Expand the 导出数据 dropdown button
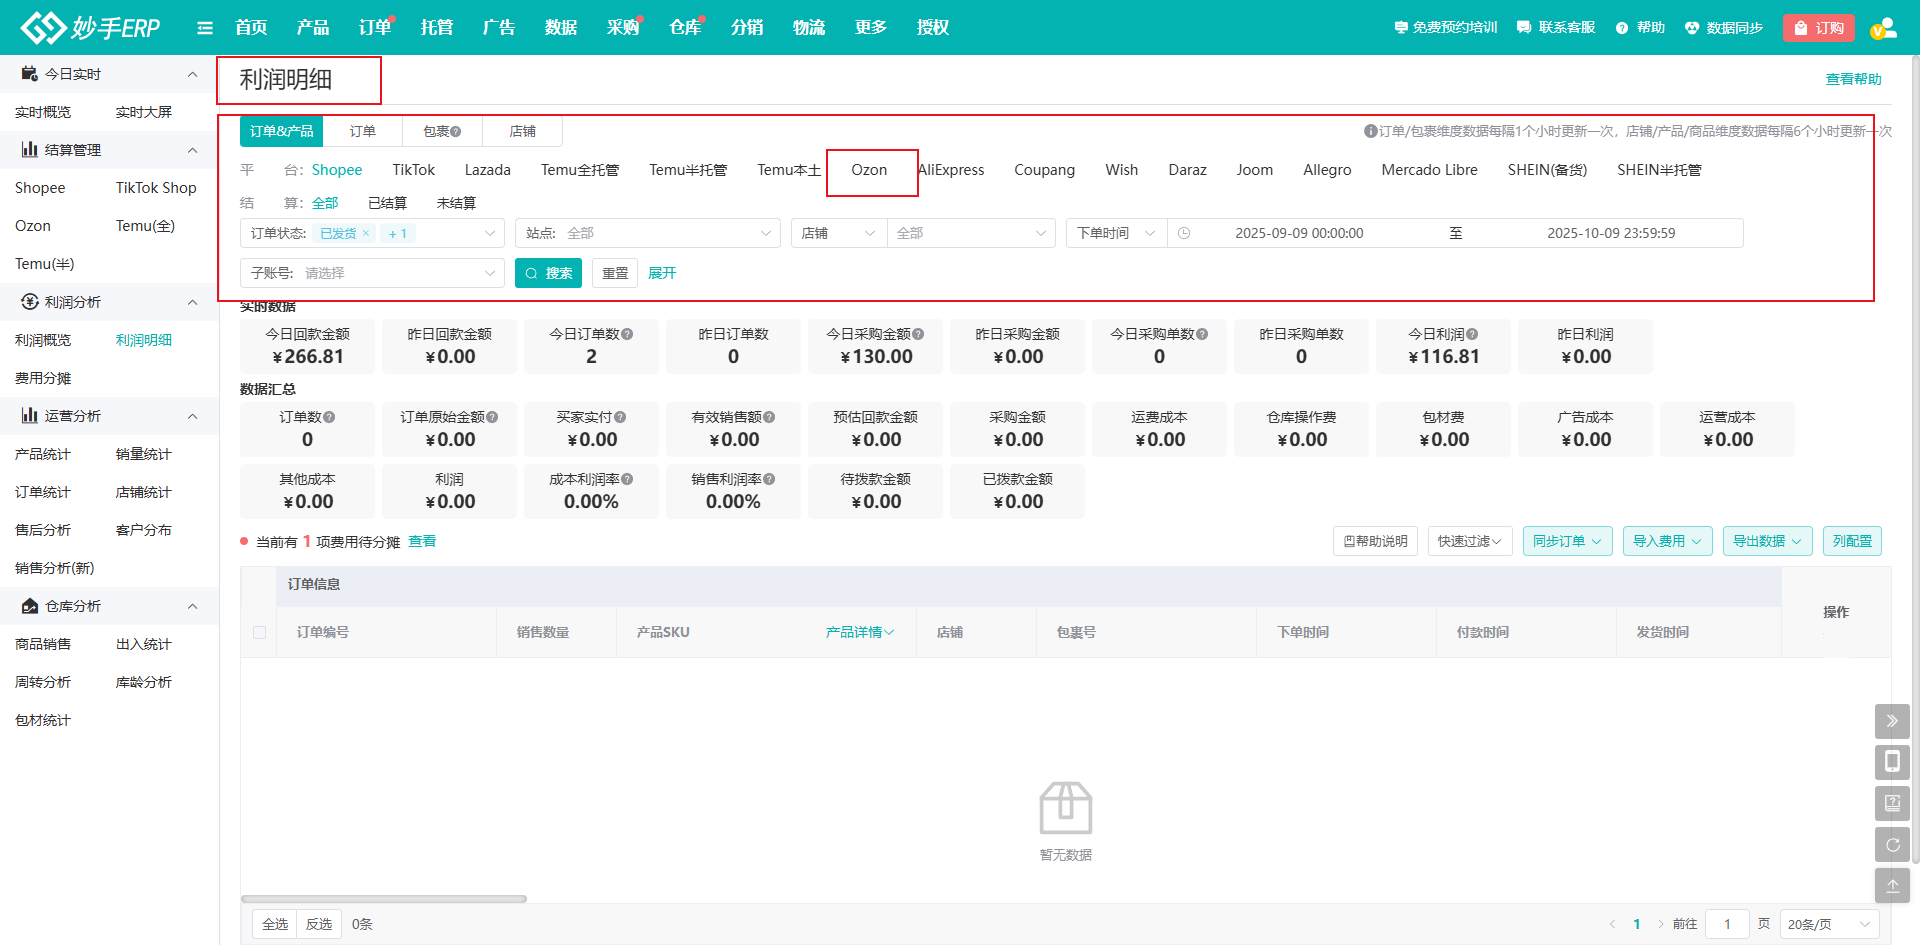 (1767, 541)
